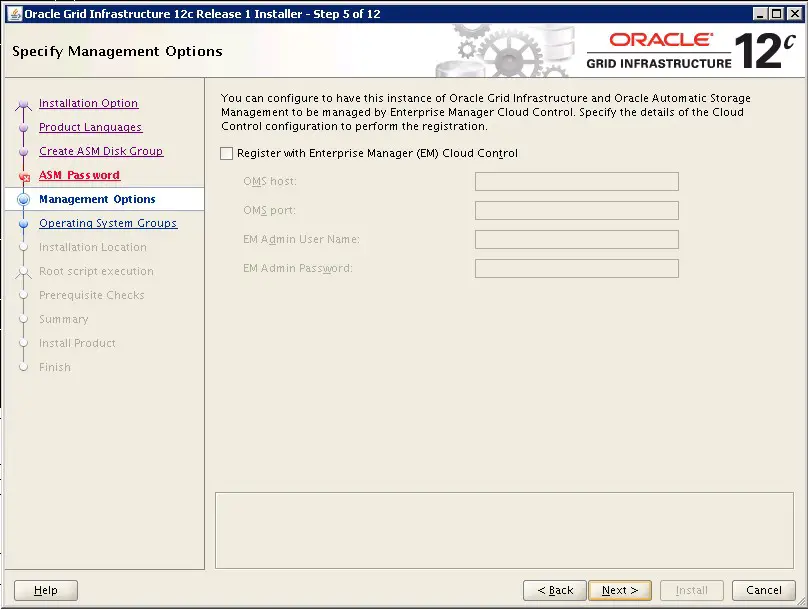The image size is (808, 610).
Task: Click the Help button
Action: point(46,590)
